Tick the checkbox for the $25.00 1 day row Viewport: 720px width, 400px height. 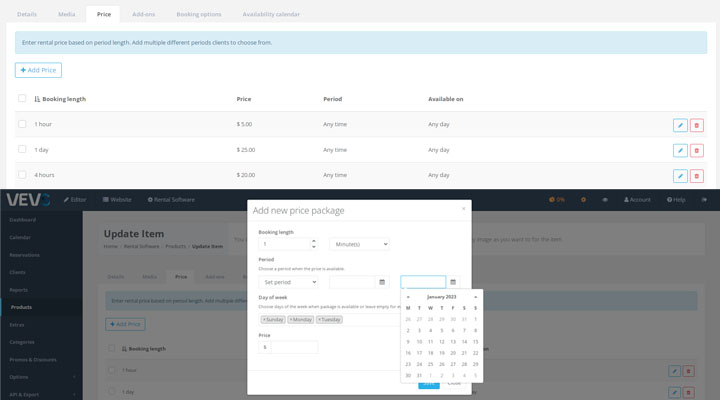tap(22, 149)
